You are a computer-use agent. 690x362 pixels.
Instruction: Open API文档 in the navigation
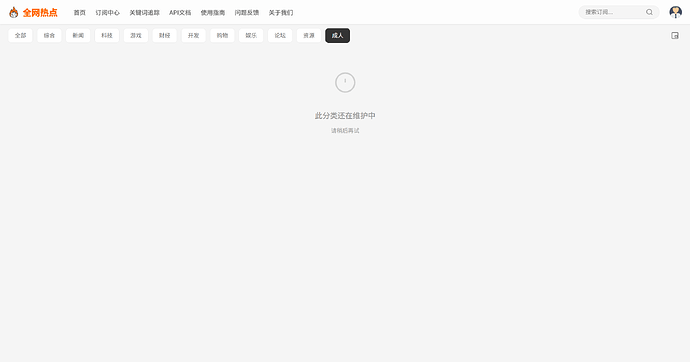tap(180, 13)
